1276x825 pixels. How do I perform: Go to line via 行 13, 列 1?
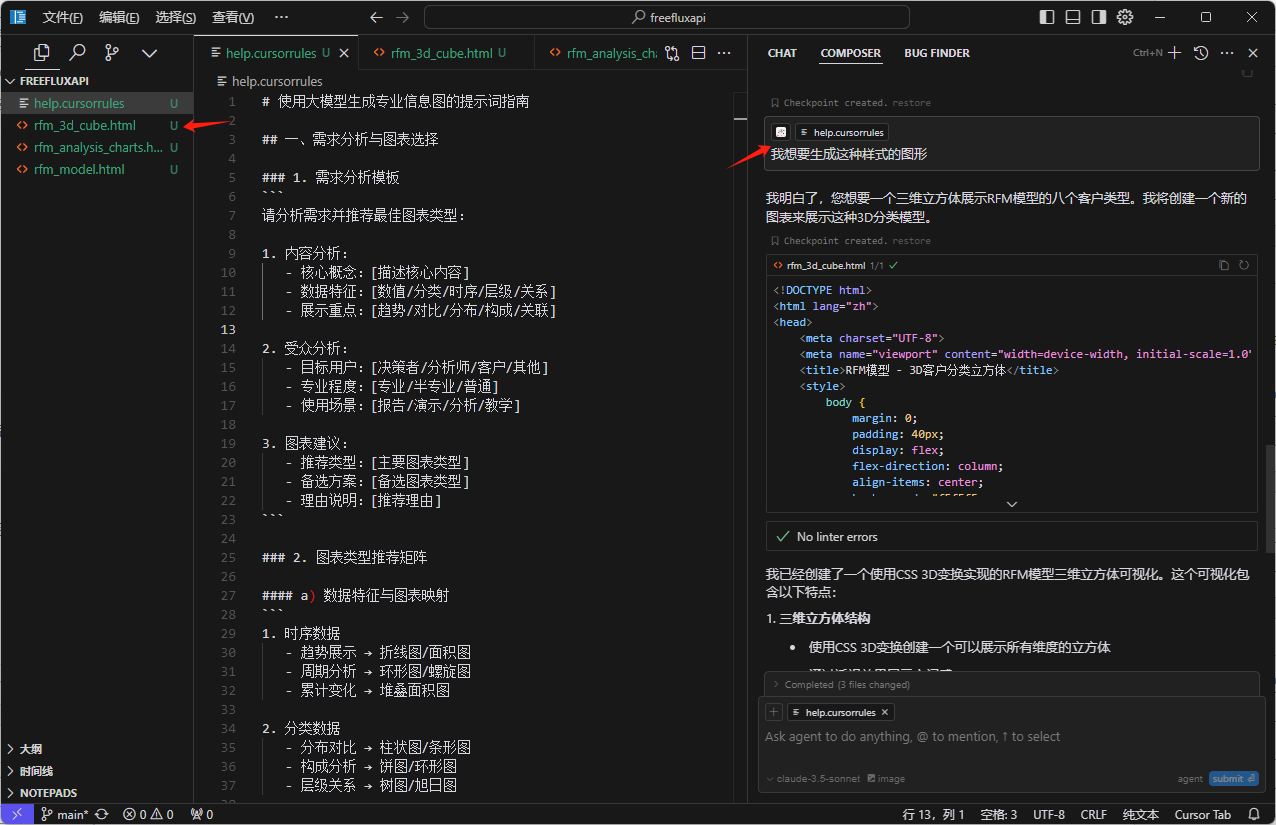click(934, 814)
